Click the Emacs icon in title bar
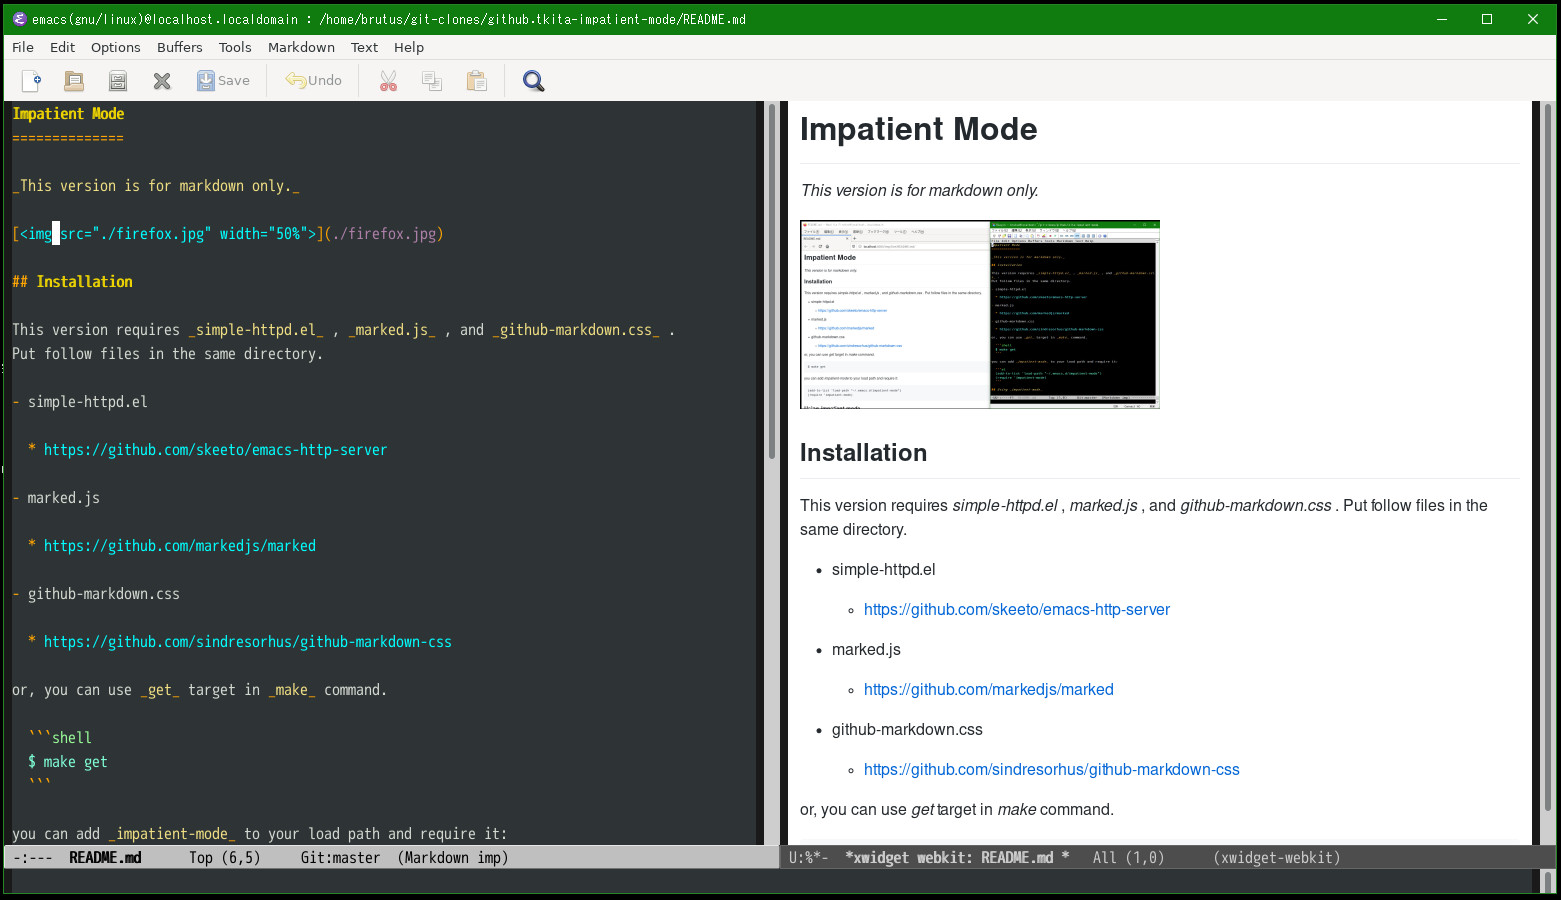The width and height of the screenshot is (1561, 900). (19, 19)
